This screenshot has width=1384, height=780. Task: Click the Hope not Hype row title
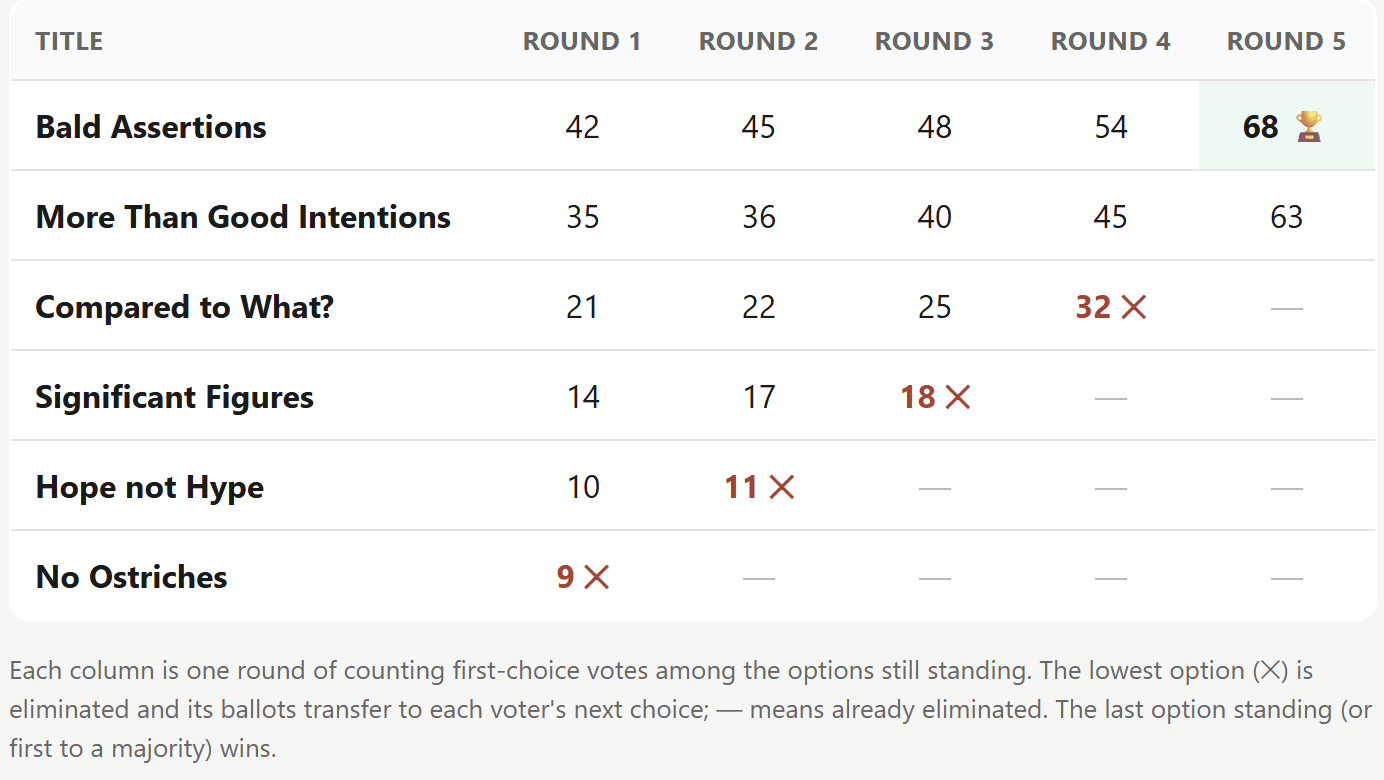(150, 487)
